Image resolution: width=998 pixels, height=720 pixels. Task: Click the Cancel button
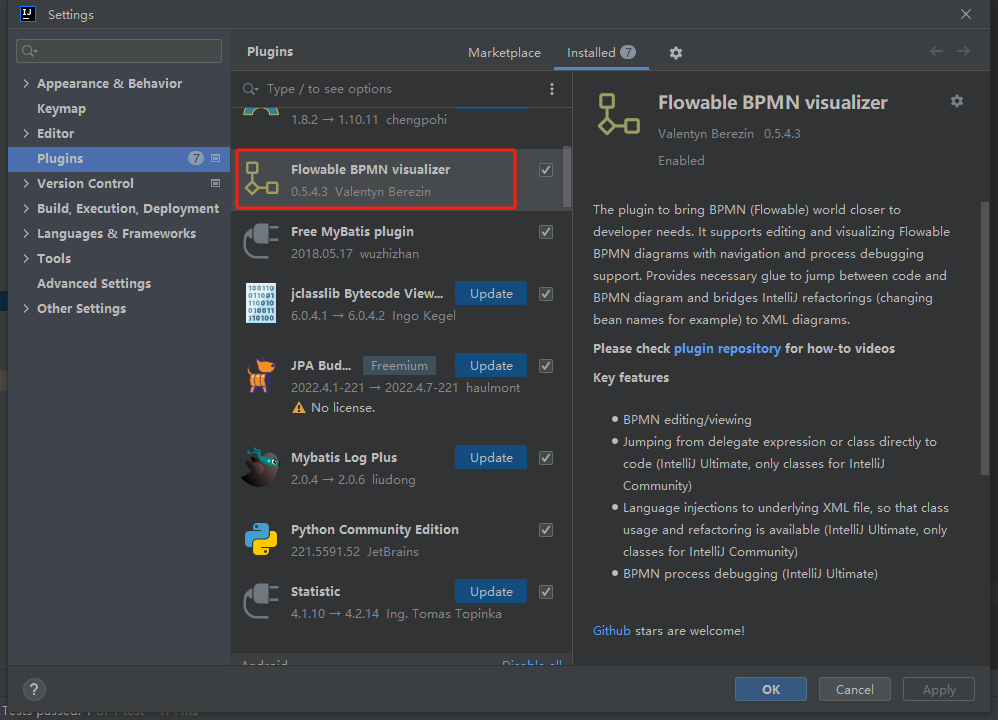(854, 689)
